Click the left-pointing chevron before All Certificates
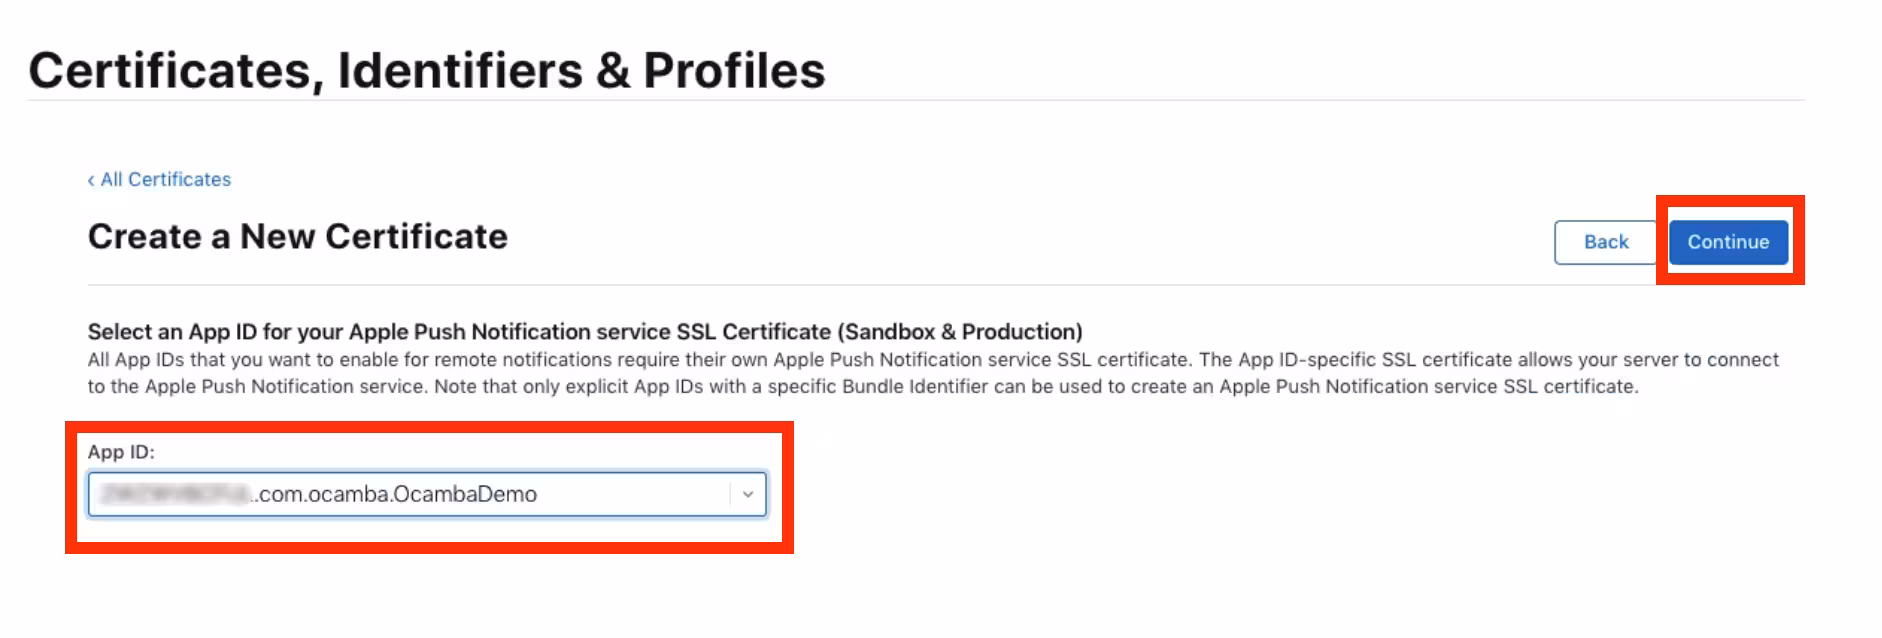The image size is (1882, 638). 90,179
